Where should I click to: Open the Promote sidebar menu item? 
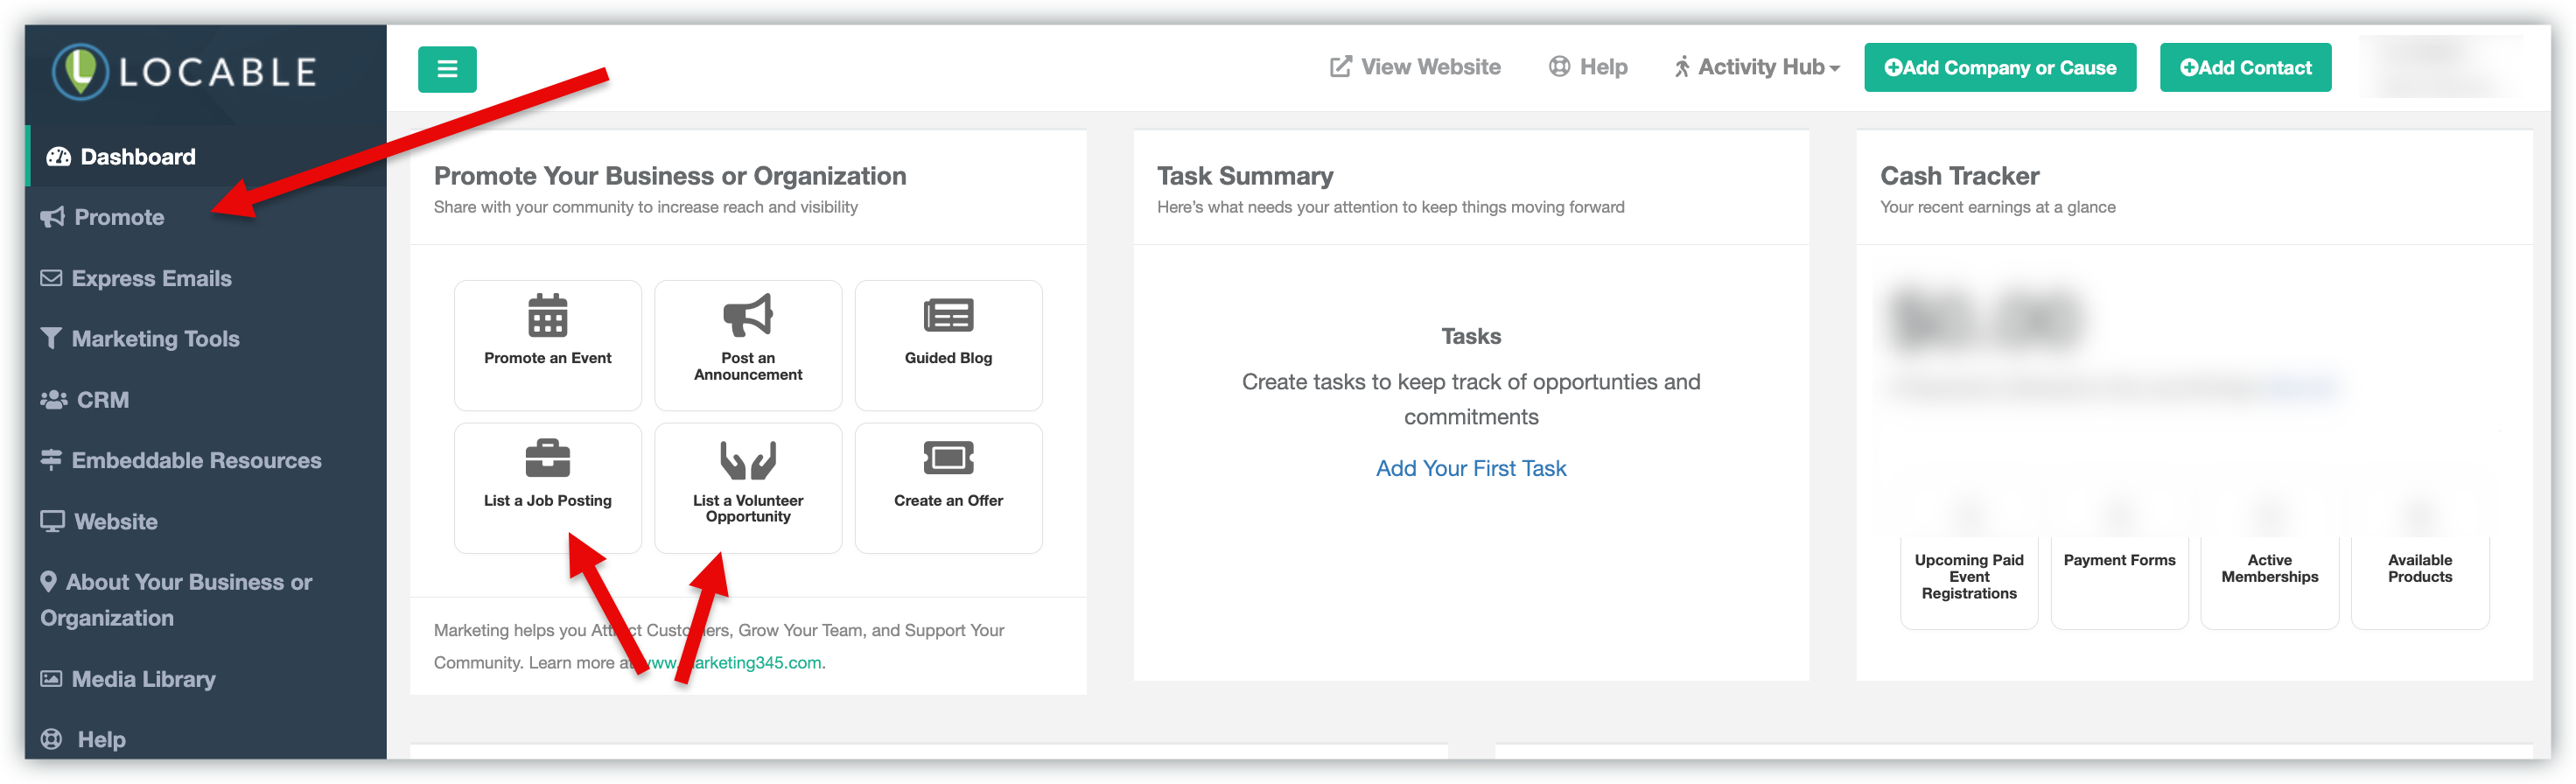[119, 217]
